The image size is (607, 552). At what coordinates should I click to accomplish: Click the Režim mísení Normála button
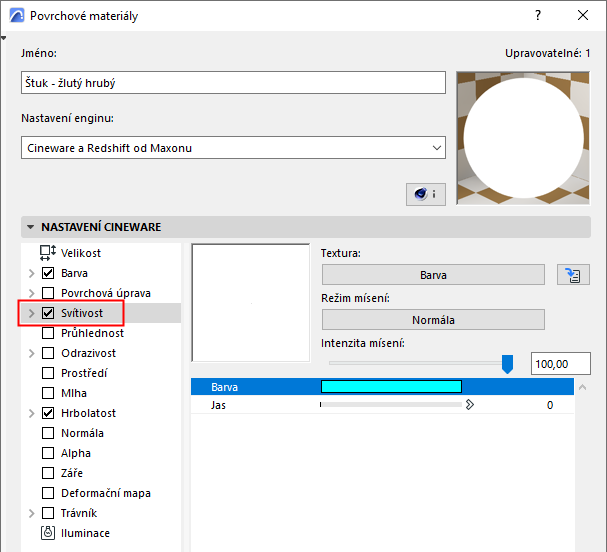coord(433,320)
